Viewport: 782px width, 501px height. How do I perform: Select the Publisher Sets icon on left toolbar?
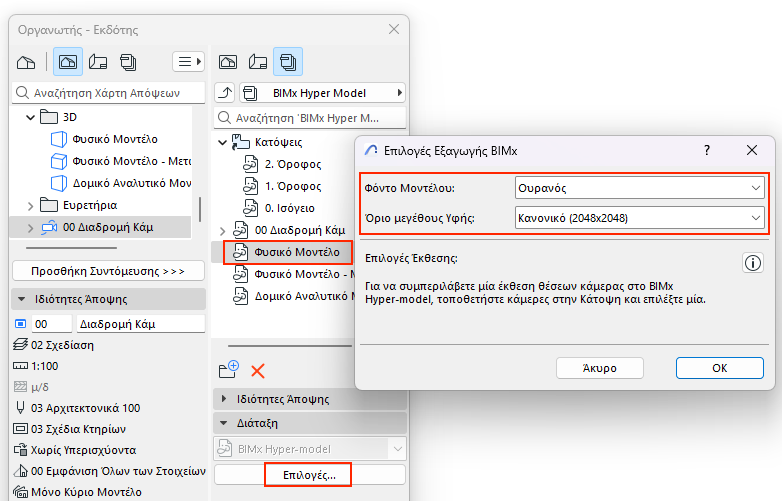point(128,62)
